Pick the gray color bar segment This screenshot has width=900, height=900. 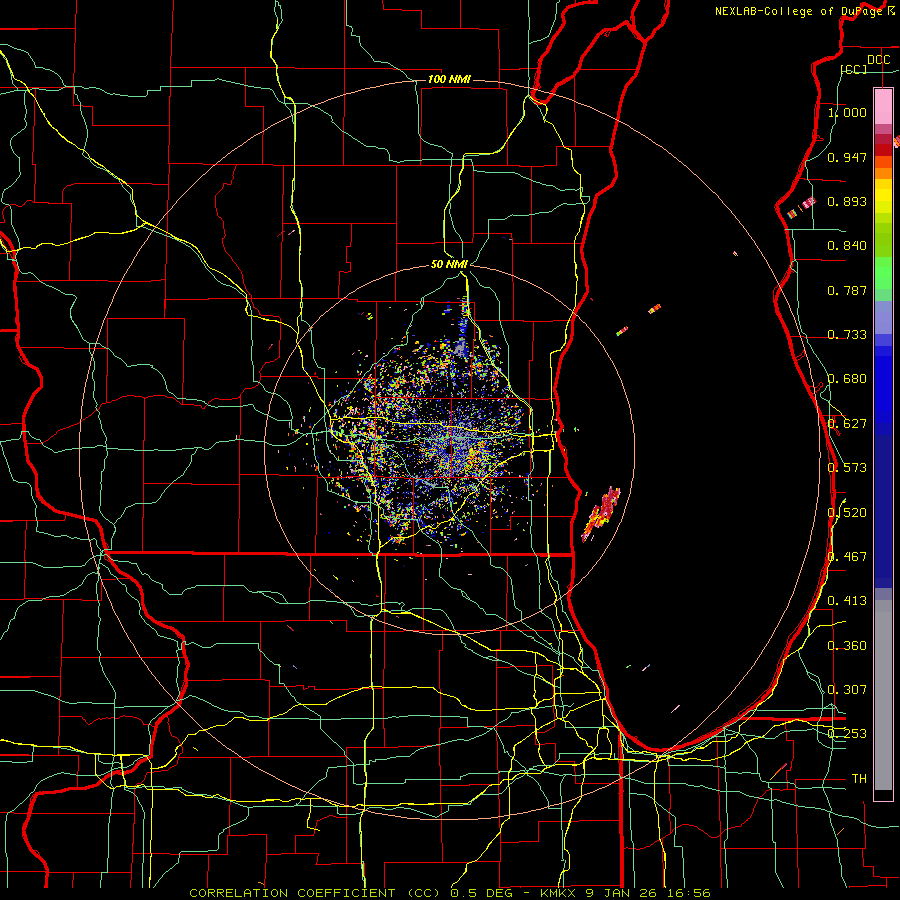pyautogui.click(x=883, y=695)
